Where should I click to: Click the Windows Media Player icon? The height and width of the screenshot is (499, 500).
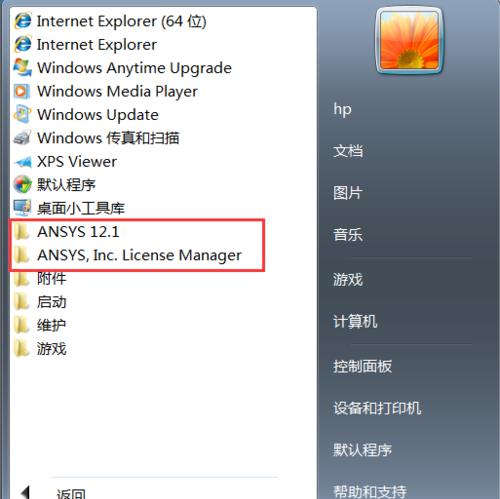pos(22,91)
